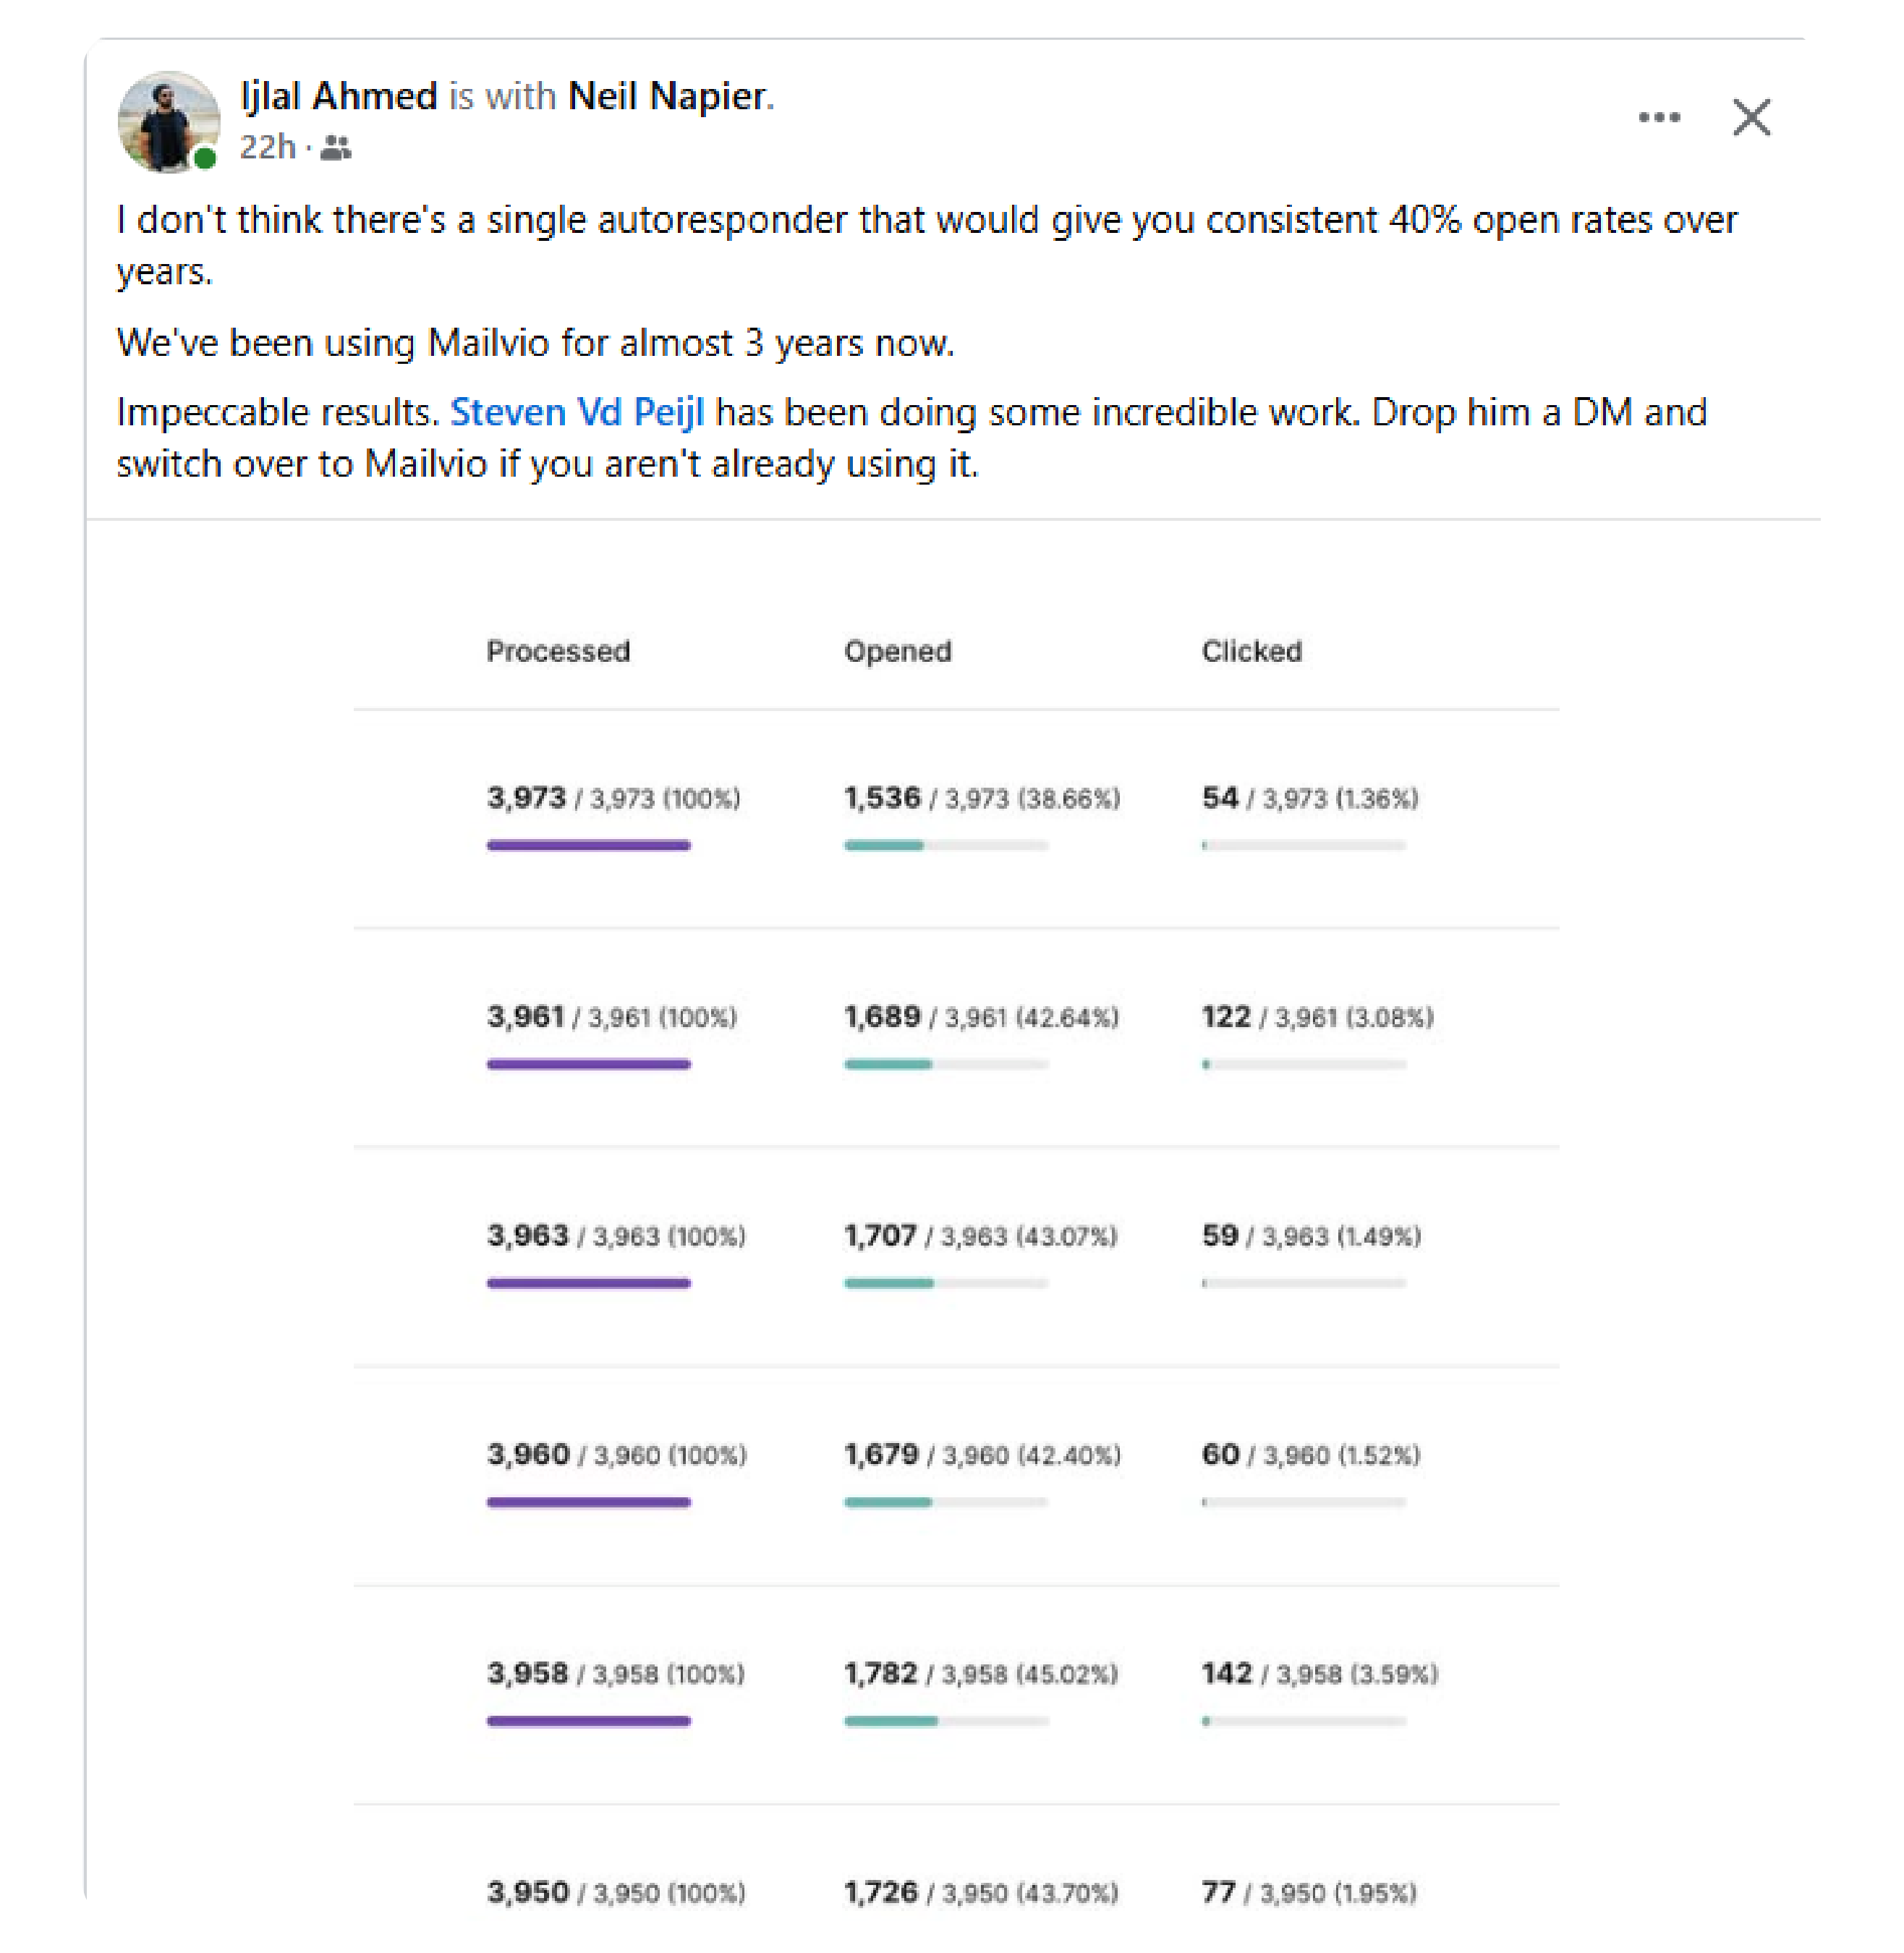Click the opened bar under 1,782 / 3,958
The image size is (1904, 1953).
click(945, 1720)
